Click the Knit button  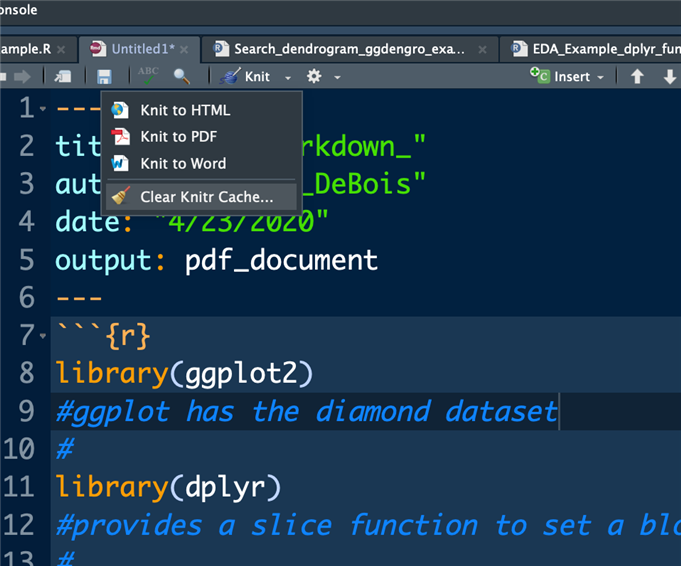pyautogui.click(x=246, y=77)
